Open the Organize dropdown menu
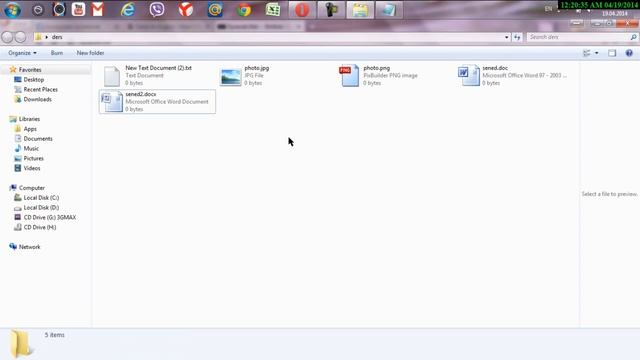 tap(22, 53)
